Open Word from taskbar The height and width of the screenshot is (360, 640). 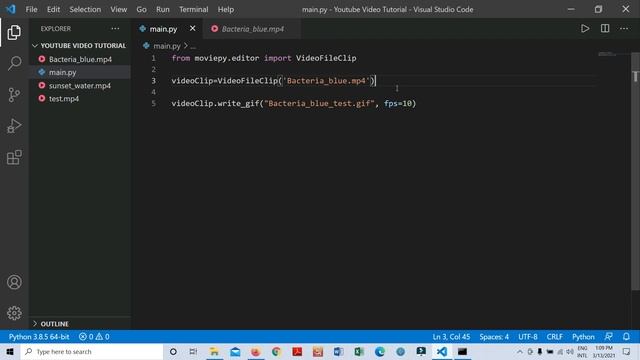338,351
